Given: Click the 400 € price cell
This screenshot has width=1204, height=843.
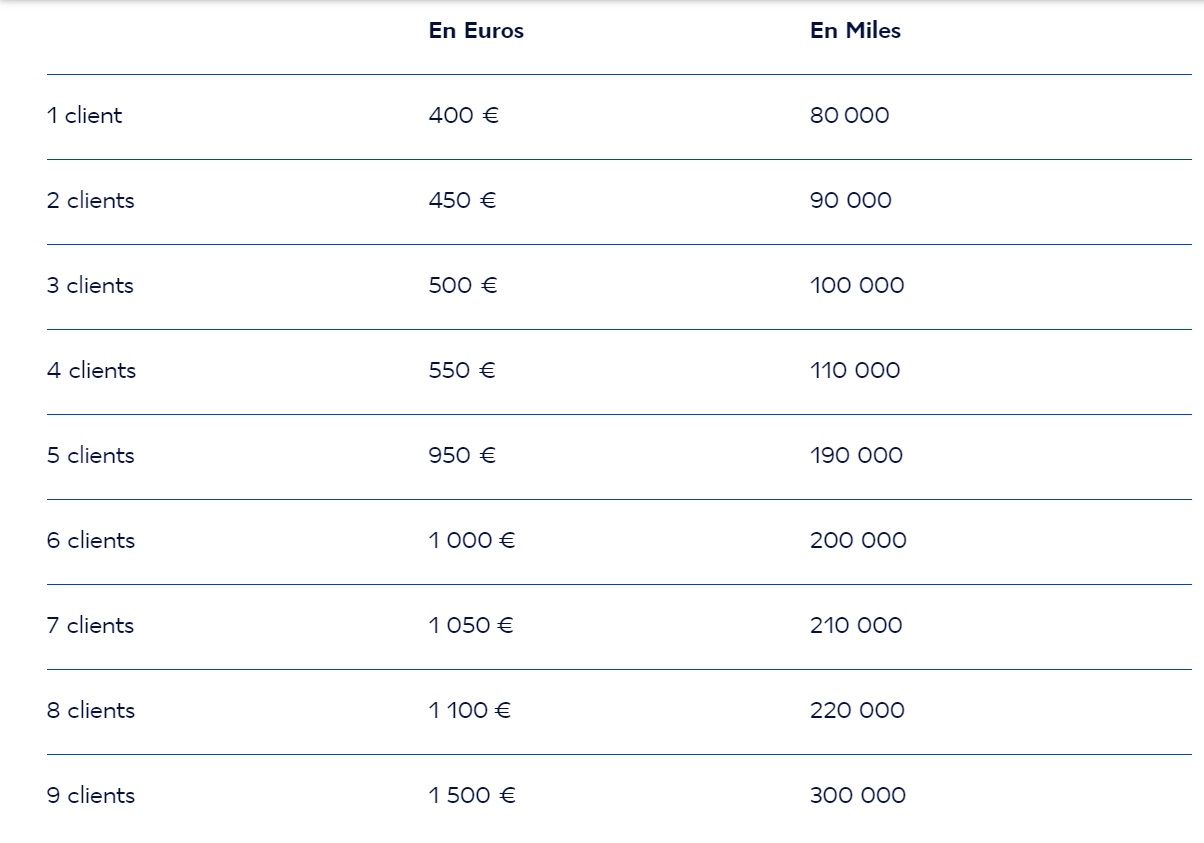Looking at the screenshot, I should pos(464,116).
